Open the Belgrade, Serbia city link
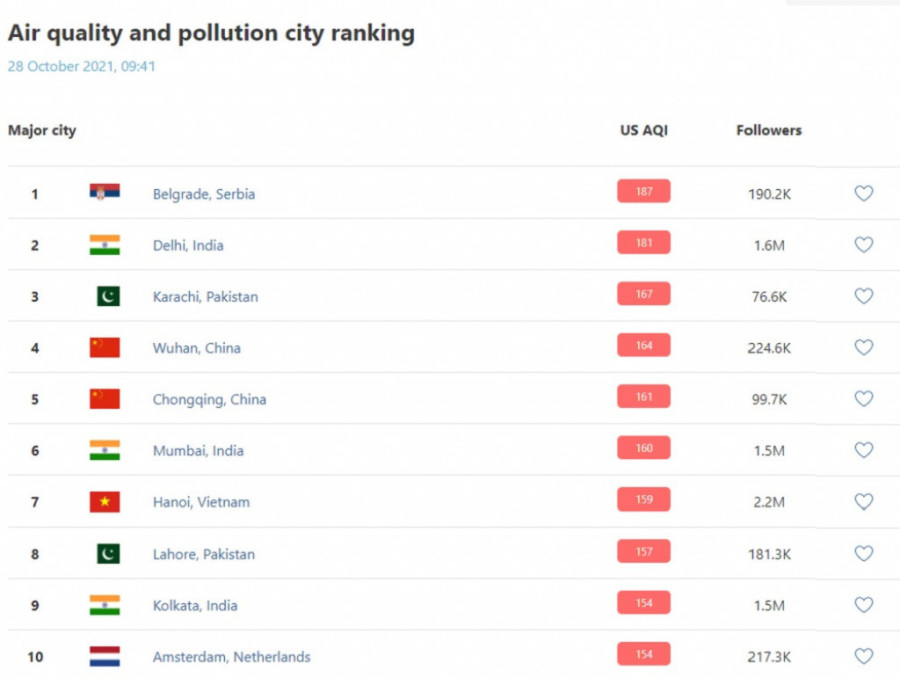 point(203,194)
